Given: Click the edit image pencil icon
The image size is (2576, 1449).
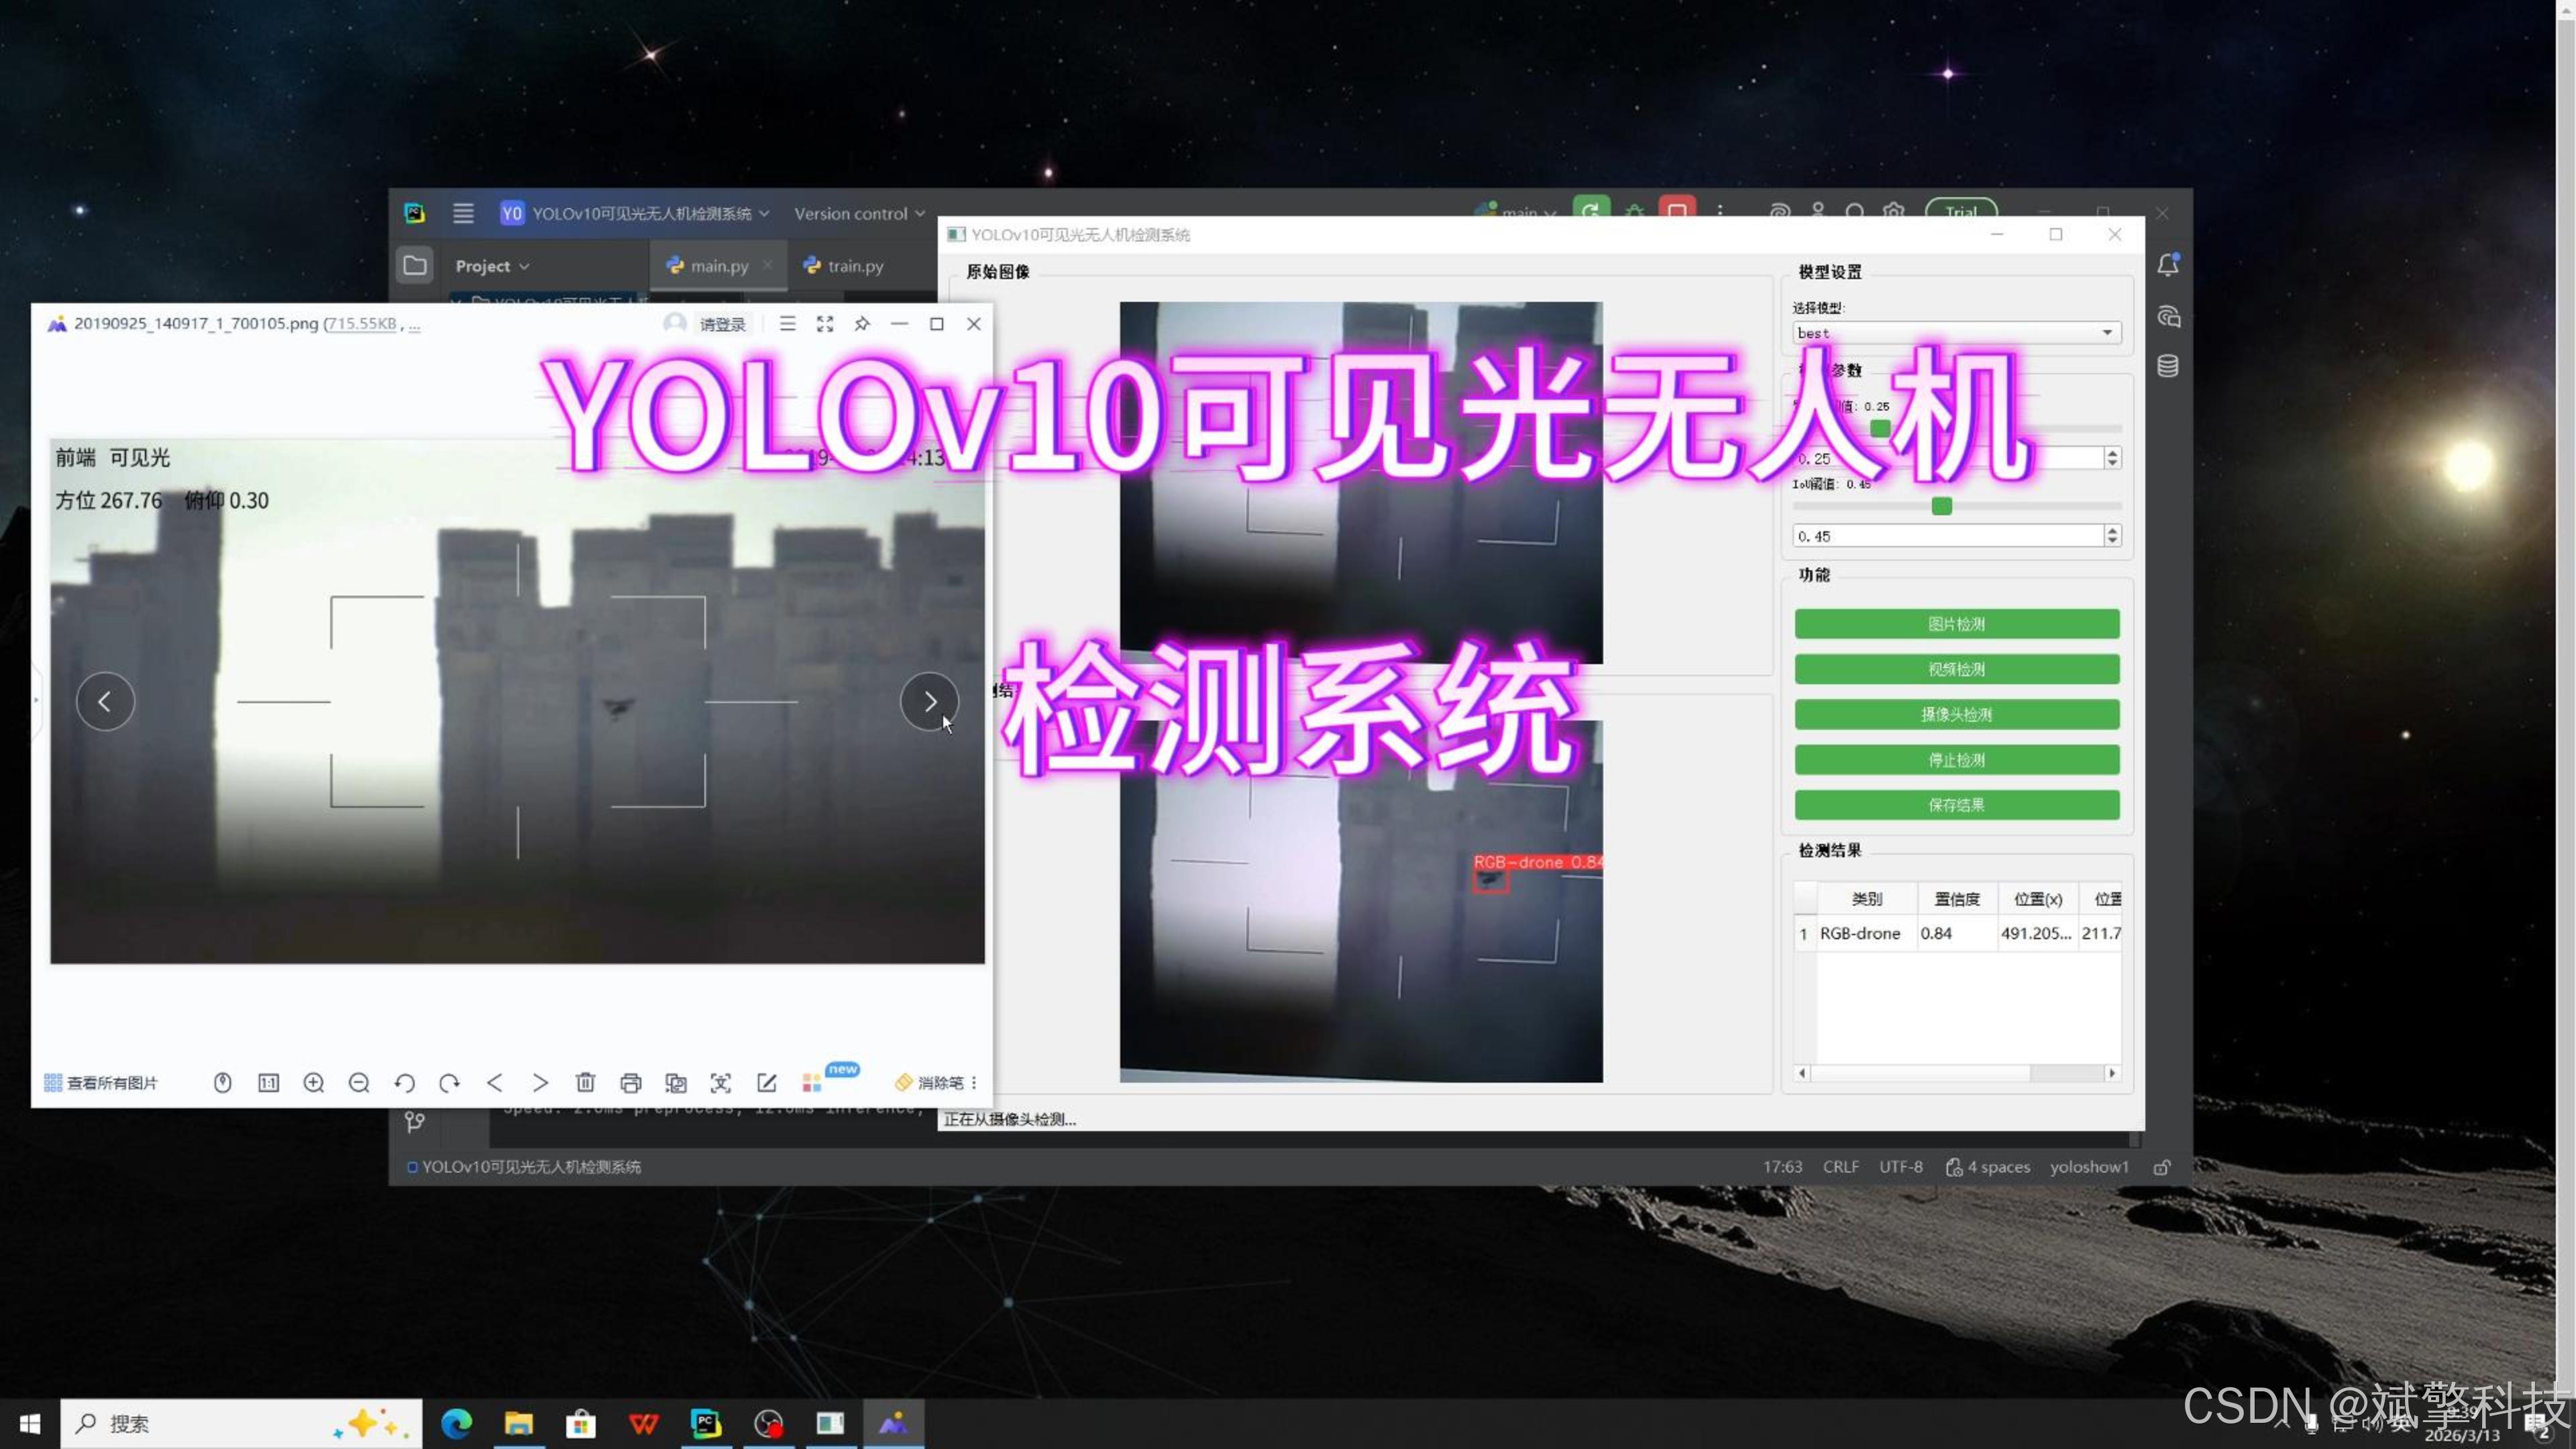Looking at the screenshot, I should (766, 1083).
